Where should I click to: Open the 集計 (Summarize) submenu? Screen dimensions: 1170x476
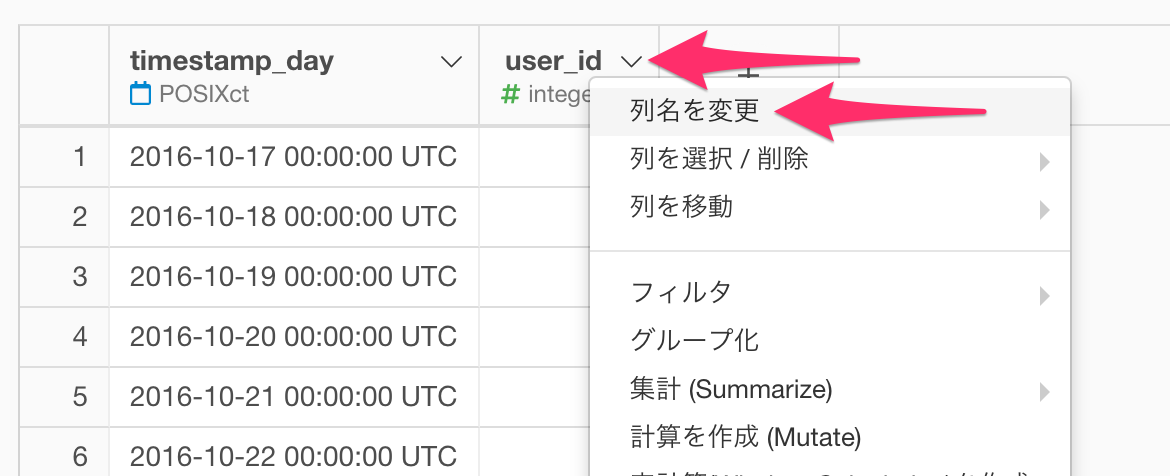(x=830, y=389)
